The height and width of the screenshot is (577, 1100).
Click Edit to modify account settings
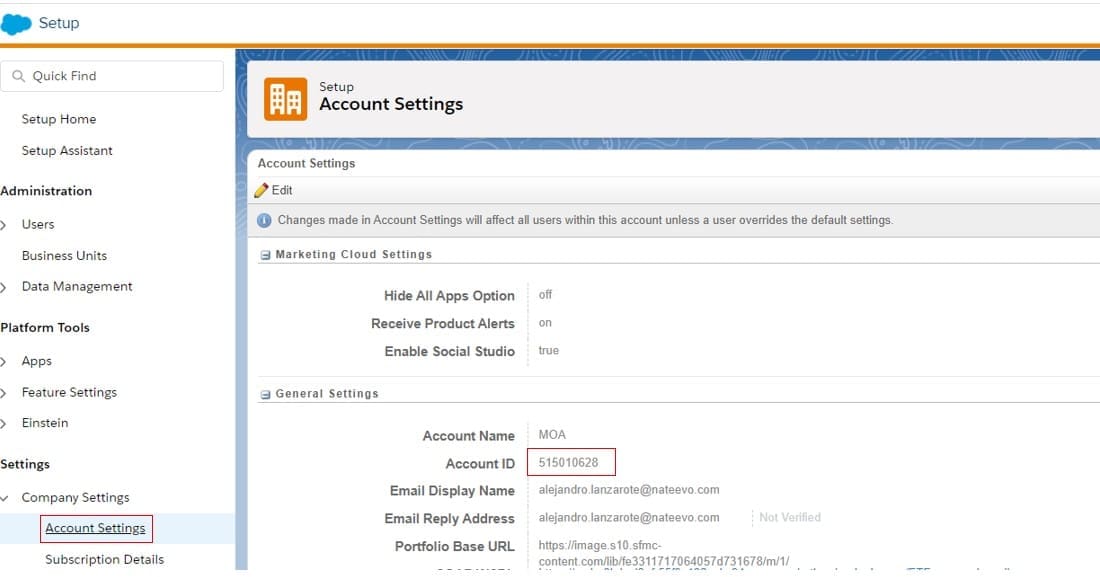[282, 190]
